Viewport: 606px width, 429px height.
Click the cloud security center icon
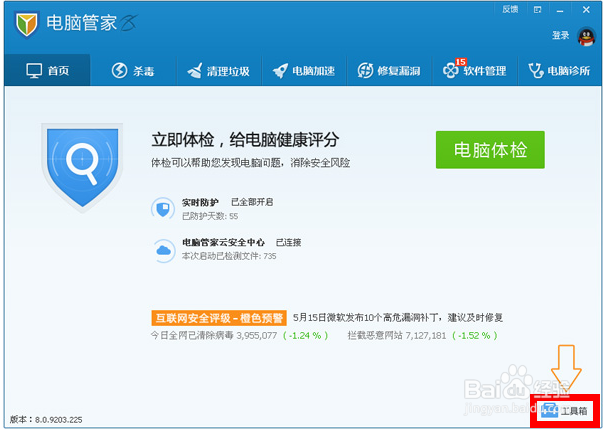[x=163, y=250]
